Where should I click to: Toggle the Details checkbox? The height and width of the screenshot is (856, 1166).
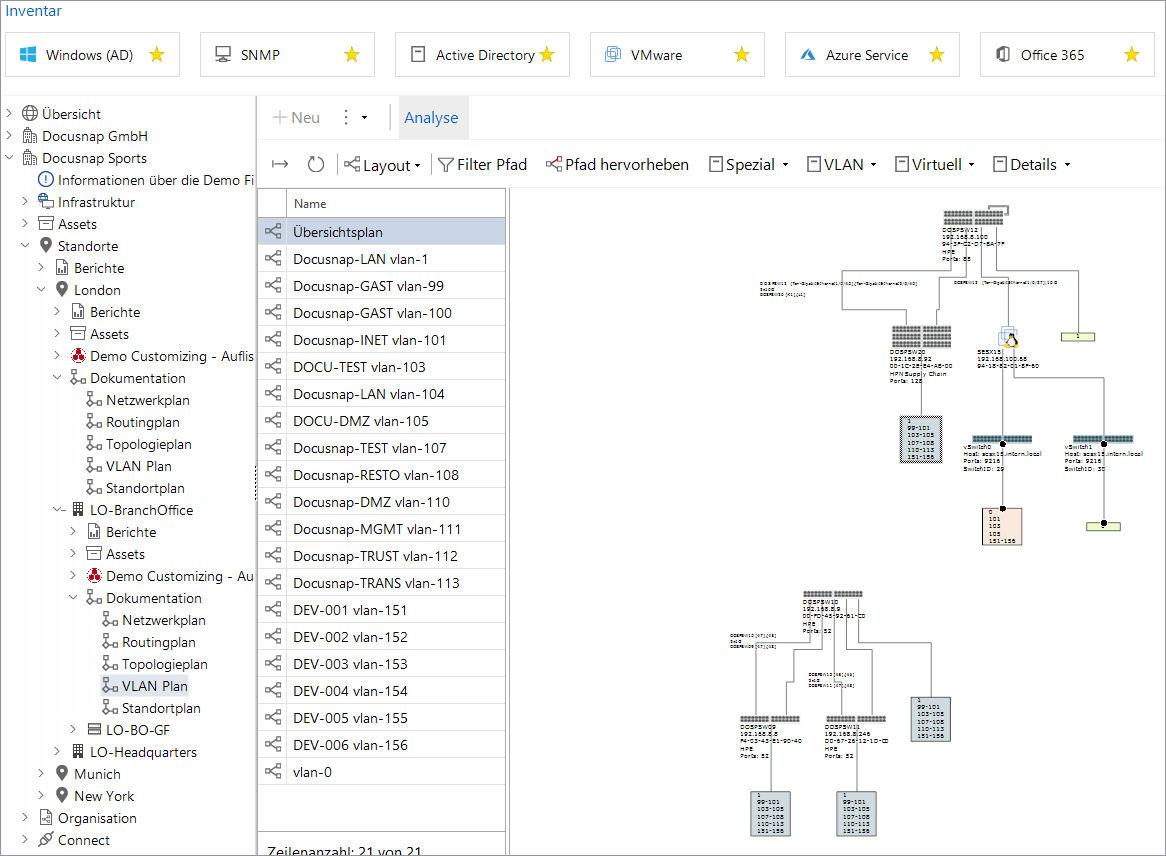point(1000,164)
